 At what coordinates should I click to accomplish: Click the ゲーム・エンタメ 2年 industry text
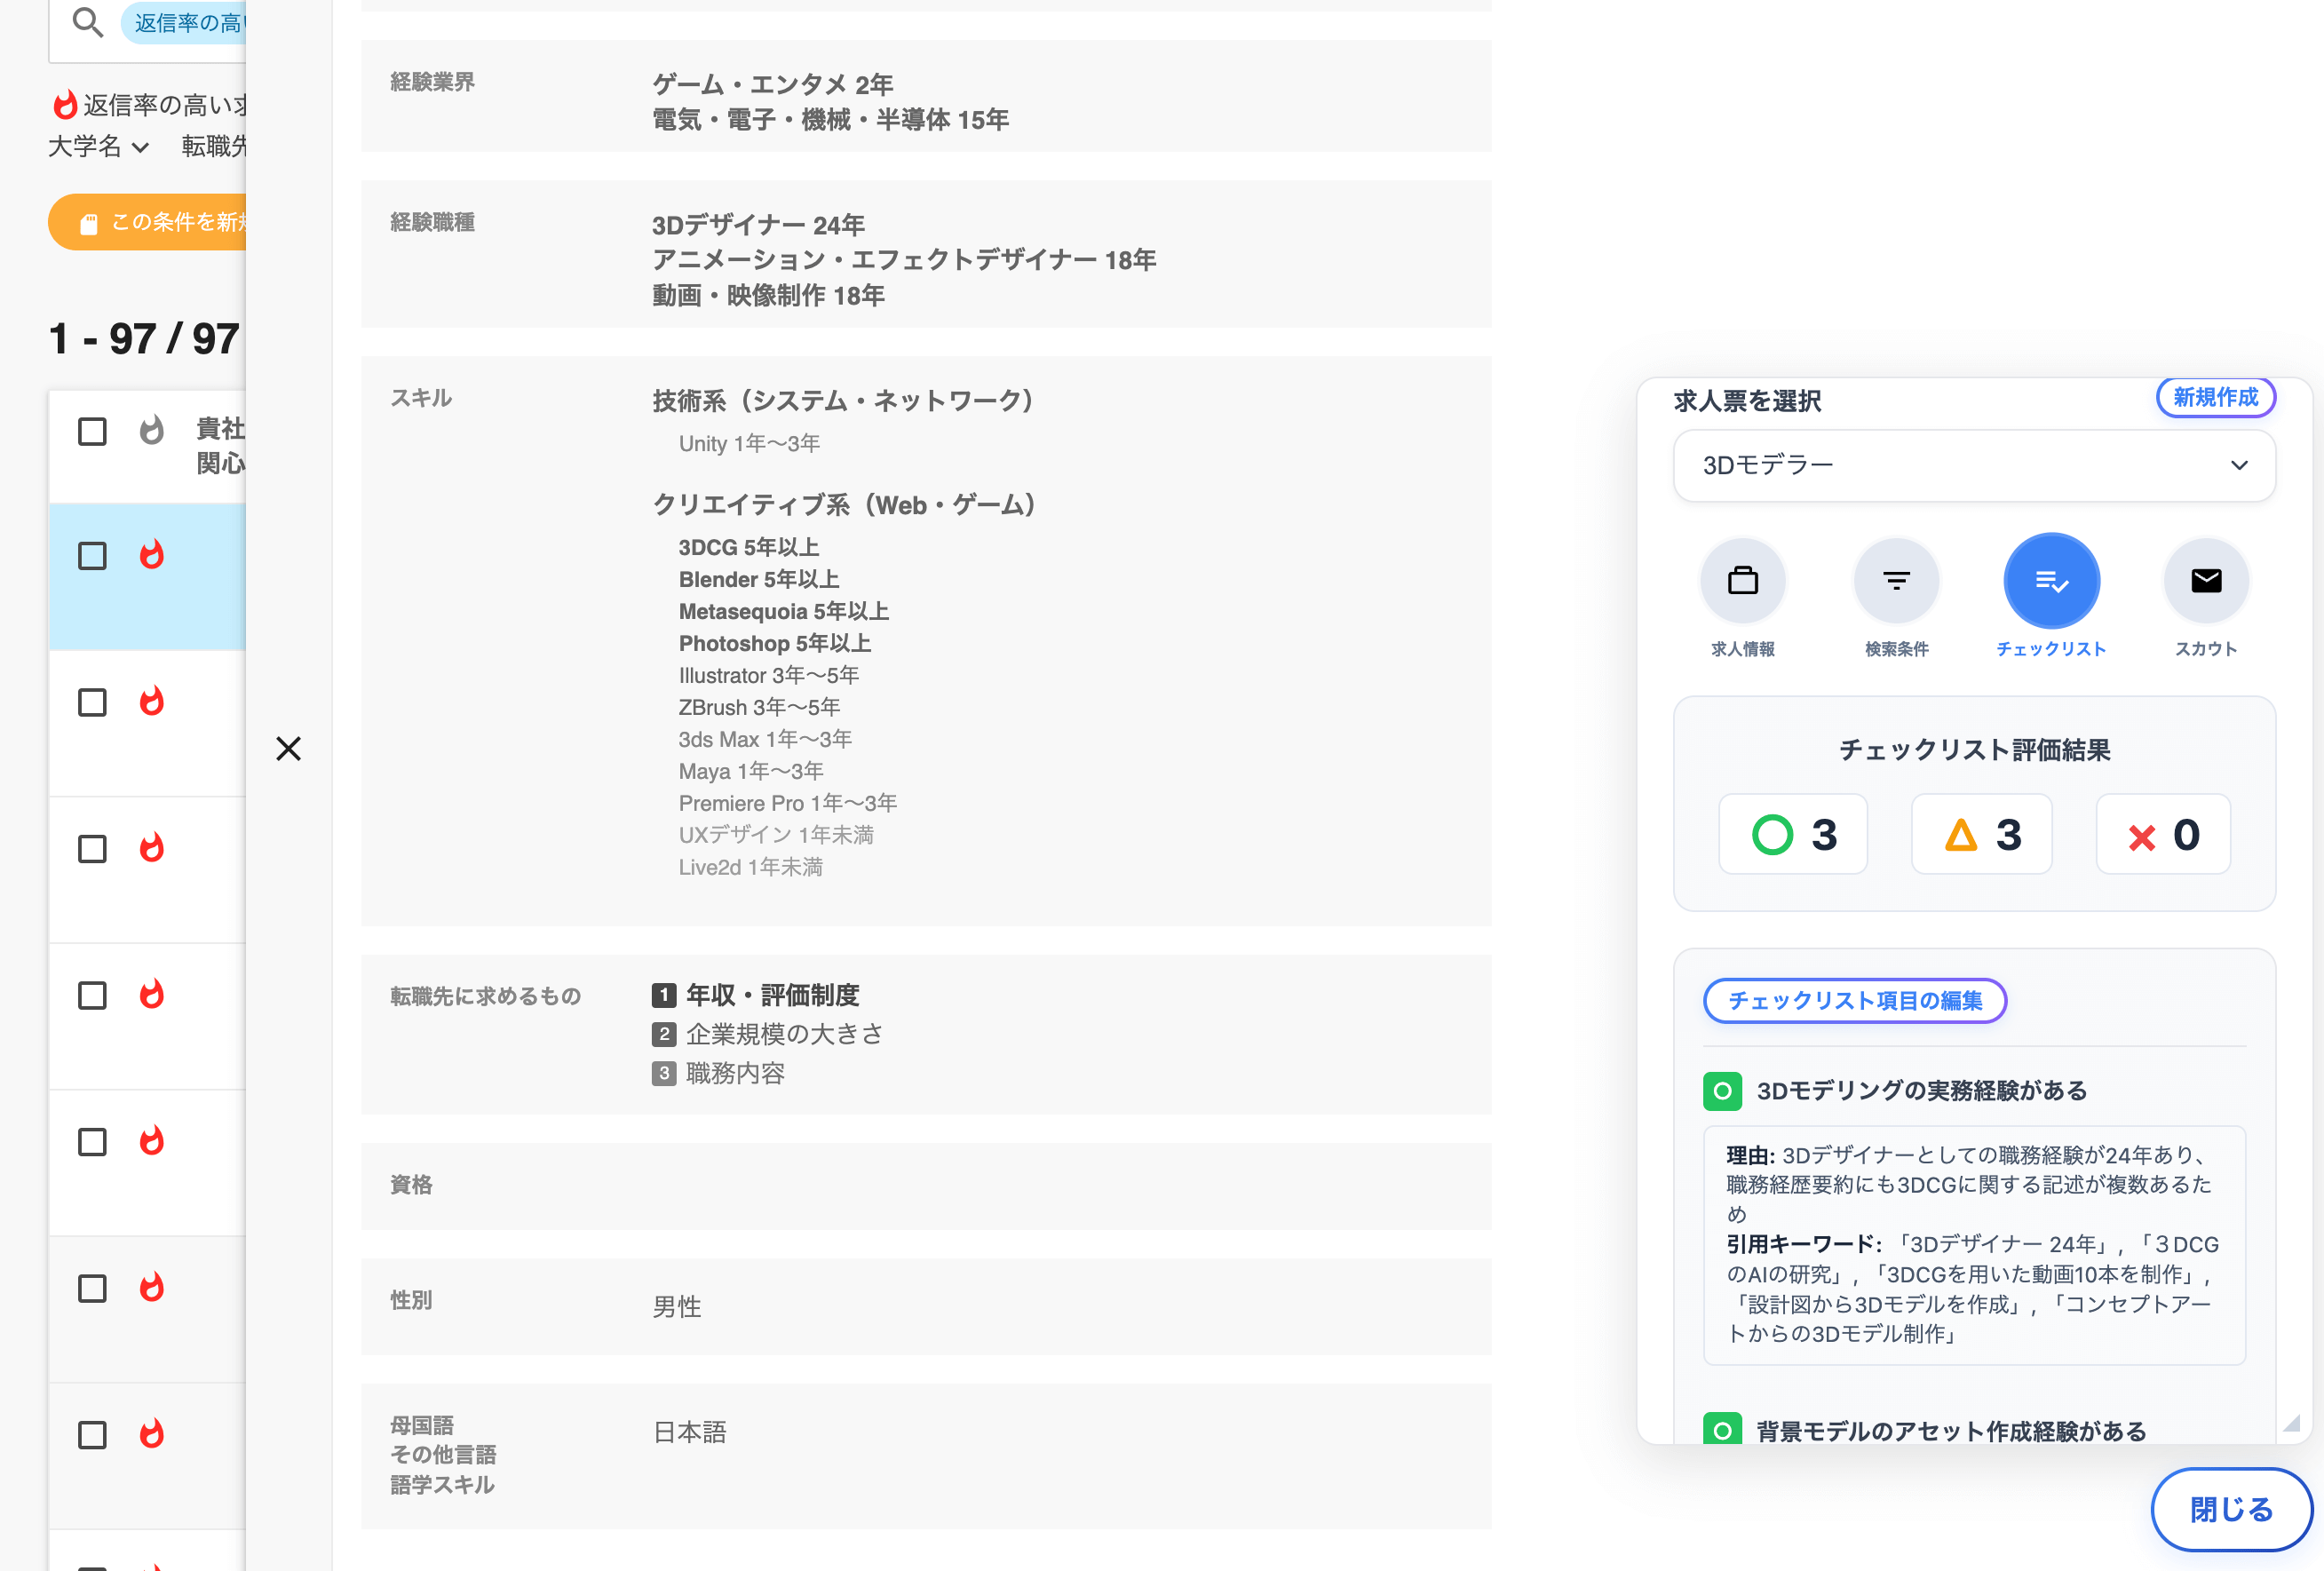tap(772, 84)
